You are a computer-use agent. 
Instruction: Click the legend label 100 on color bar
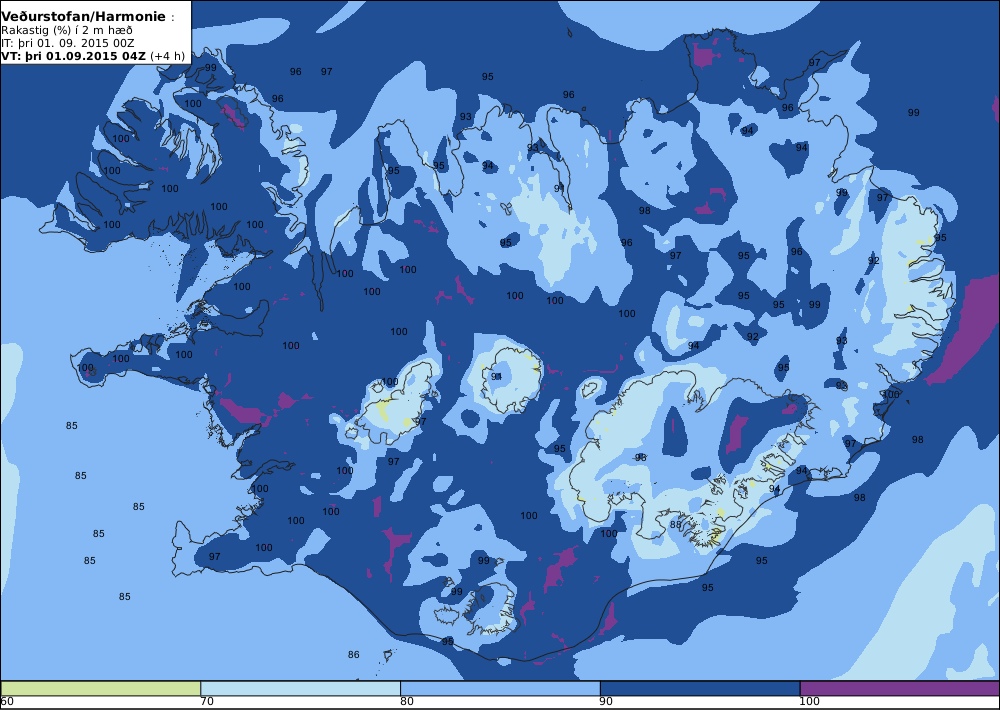click(x=809, y=702)
